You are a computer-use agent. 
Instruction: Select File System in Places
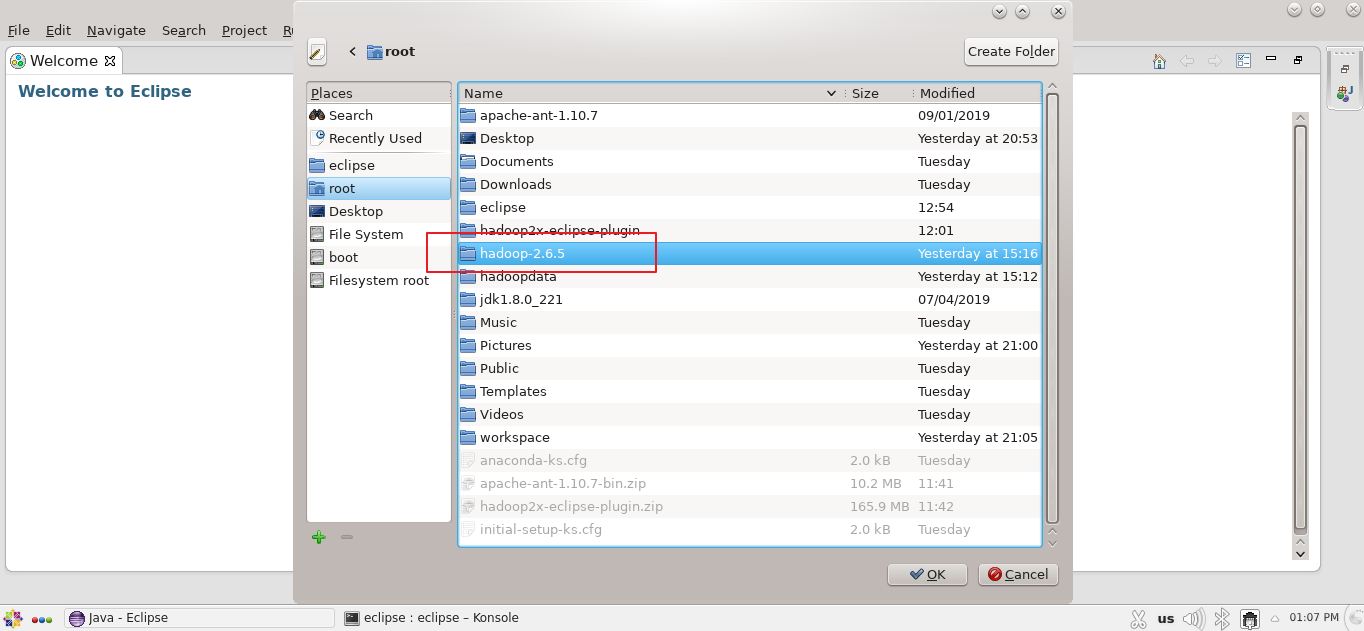(x=379, y=234)
